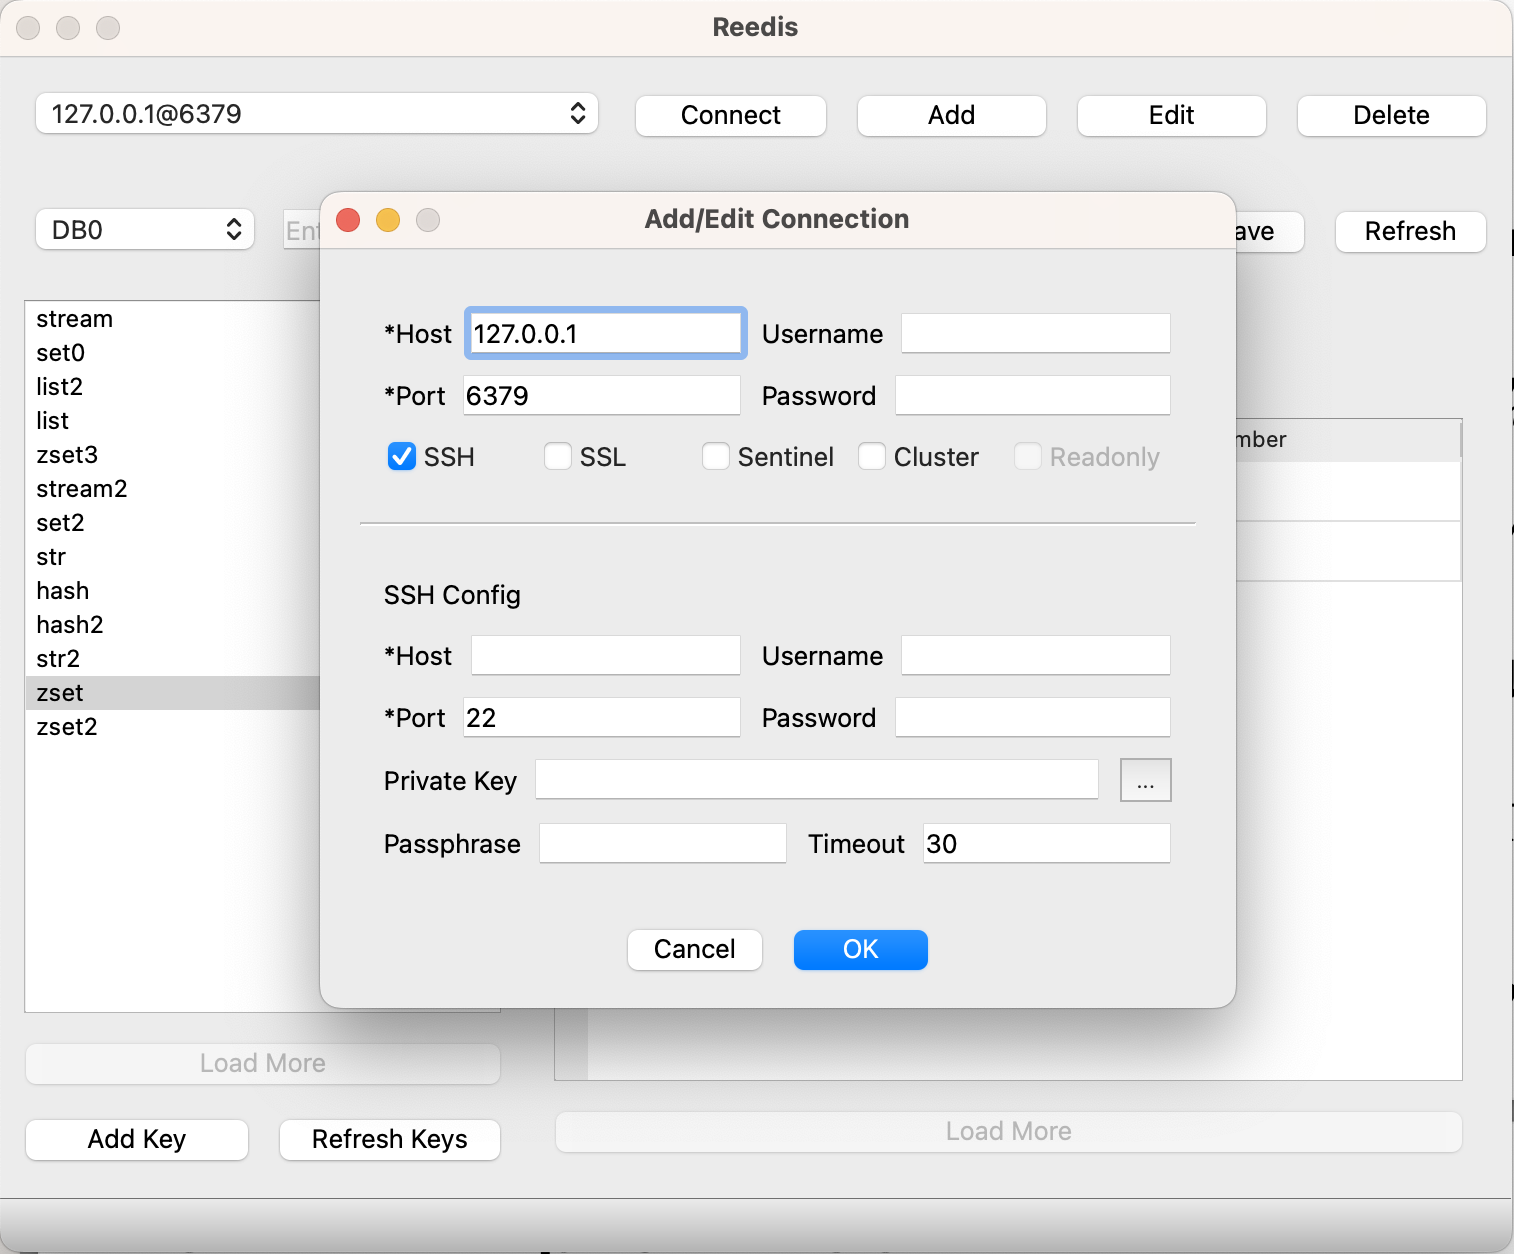1514x1254 pixels.
Task: Select the 'hash' key in list
Action: [172, 591]
